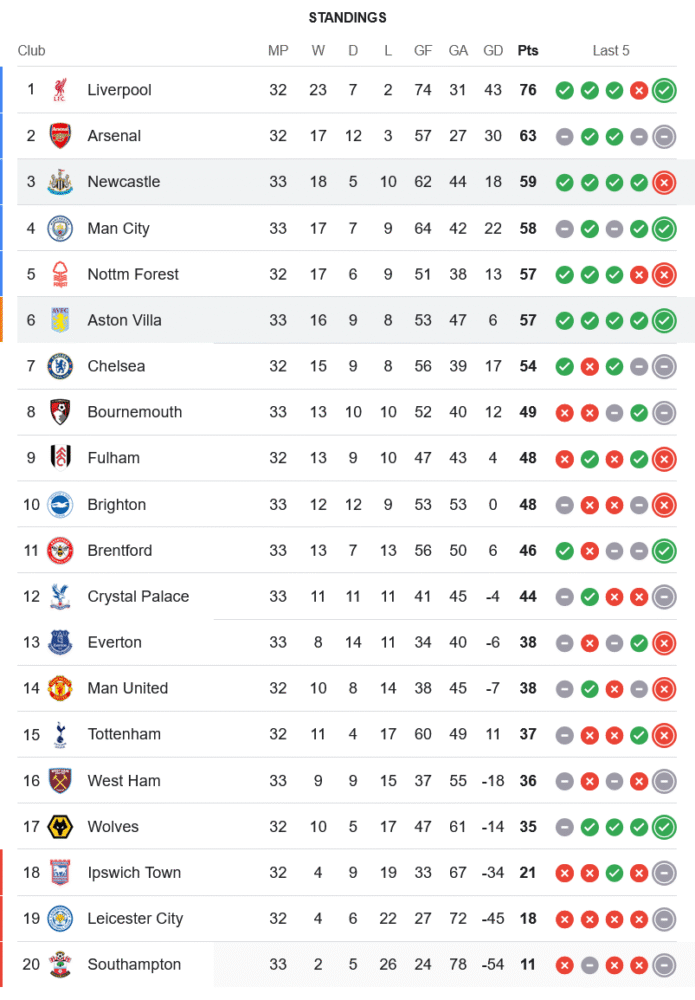Click the Newcastle club crest icon

60,182
